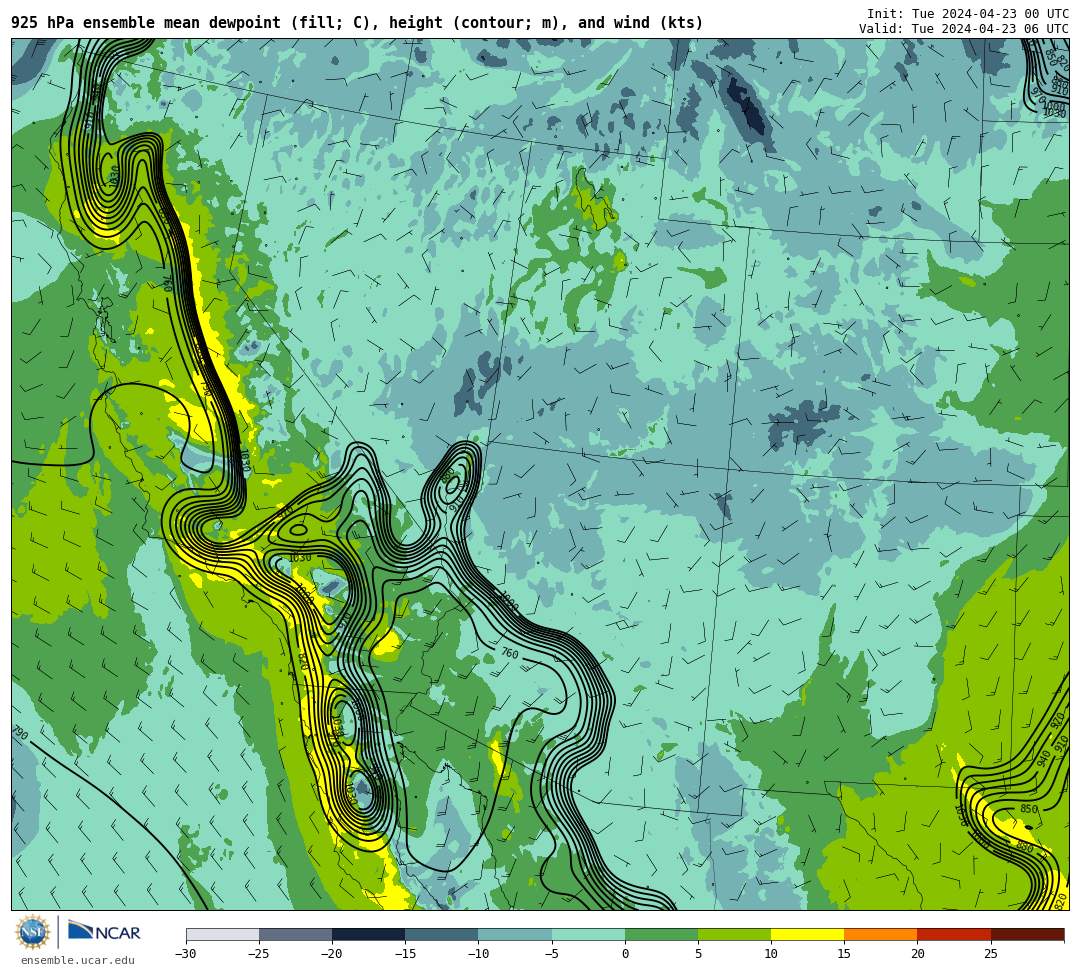Click the 15 to 20 orange colorbar segment
The height and width of the screenshot is (973, 1080).
[881, 934]
